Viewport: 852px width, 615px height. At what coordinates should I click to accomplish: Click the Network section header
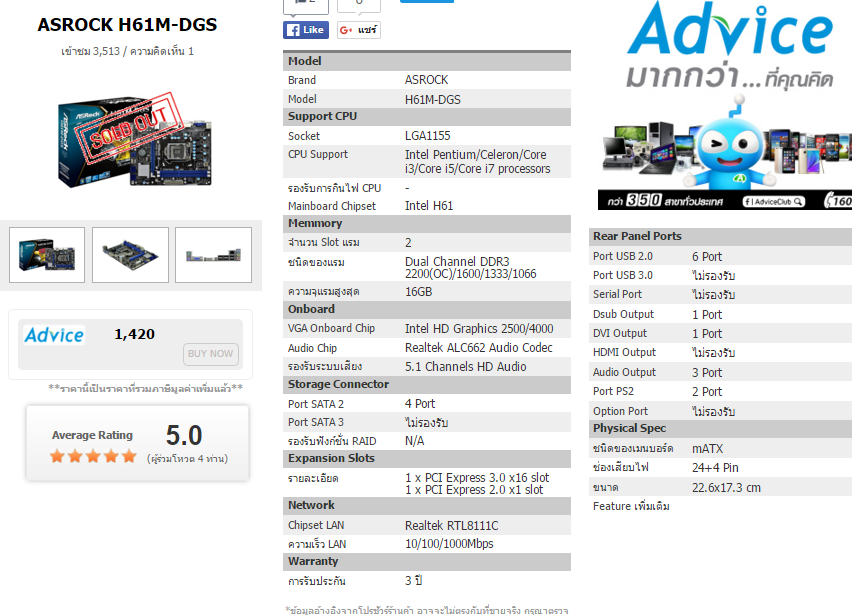pyautogui.click(x=427, y=505)
